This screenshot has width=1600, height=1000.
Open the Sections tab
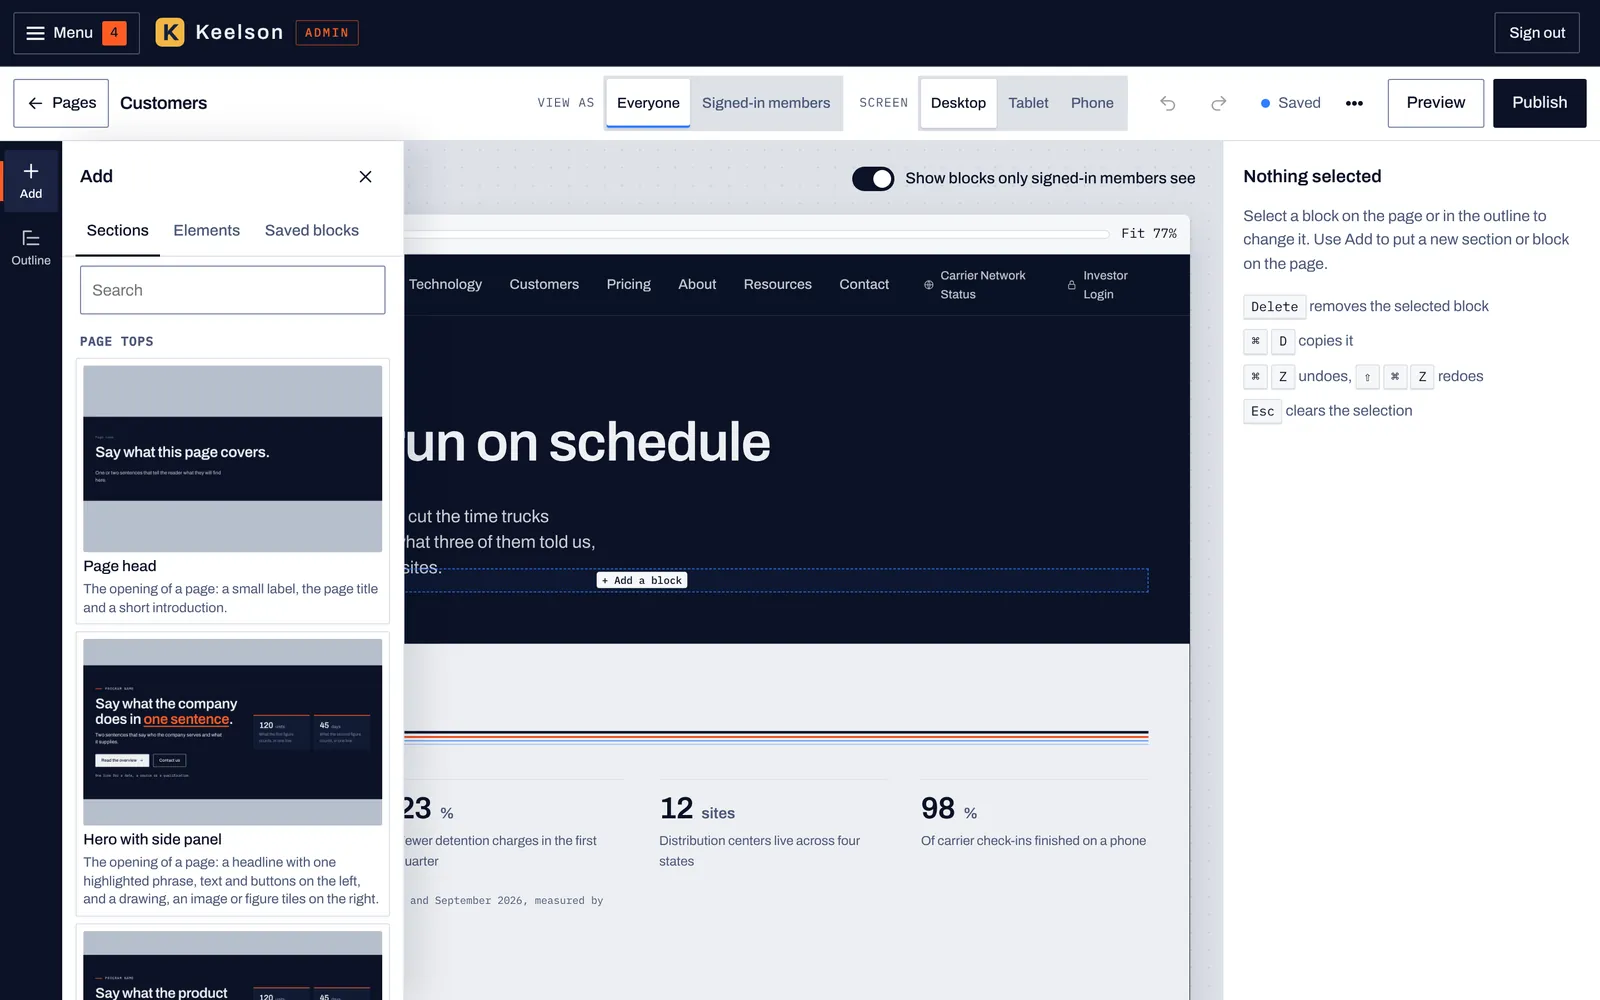tap(118, 231)
